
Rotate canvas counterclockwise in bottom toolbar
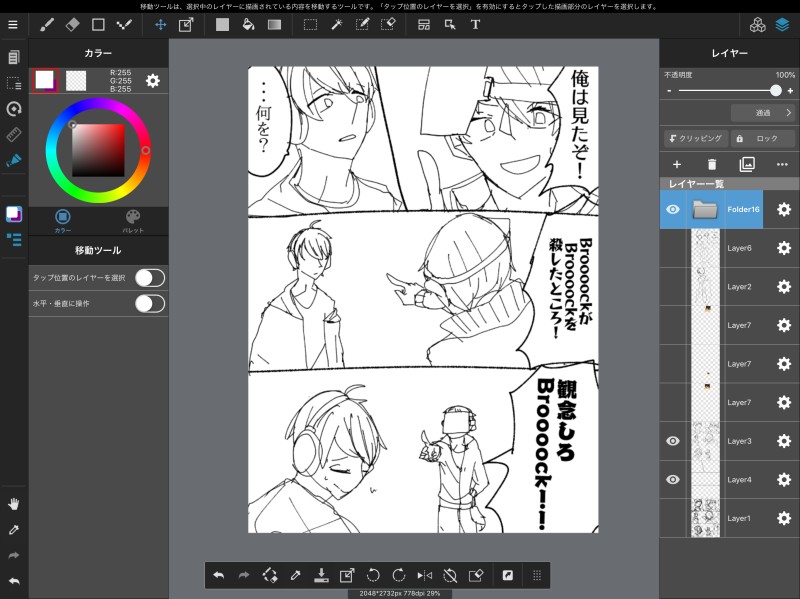pyautogui.click(x=373, y=576)
